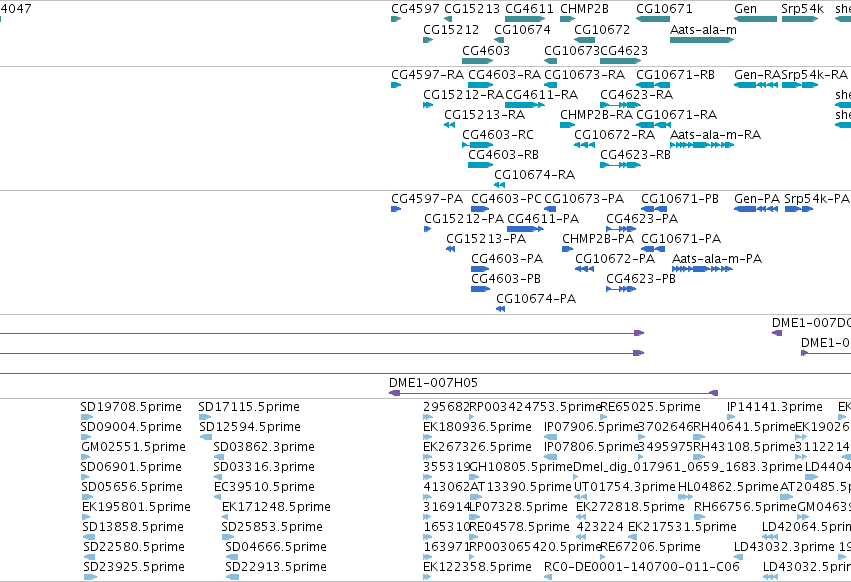Select the SD22913.5prime EST label

pos(276,567)
